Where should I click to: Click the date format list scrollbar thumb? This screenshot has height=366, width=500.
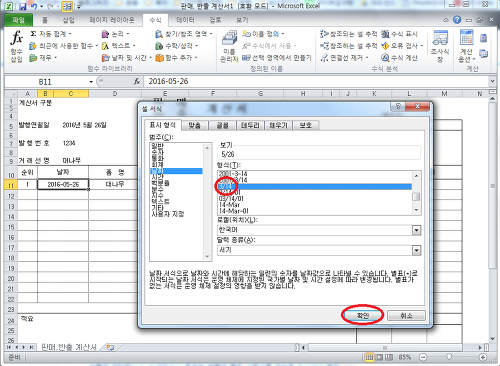pyautogui.click(x=416, y=197)
